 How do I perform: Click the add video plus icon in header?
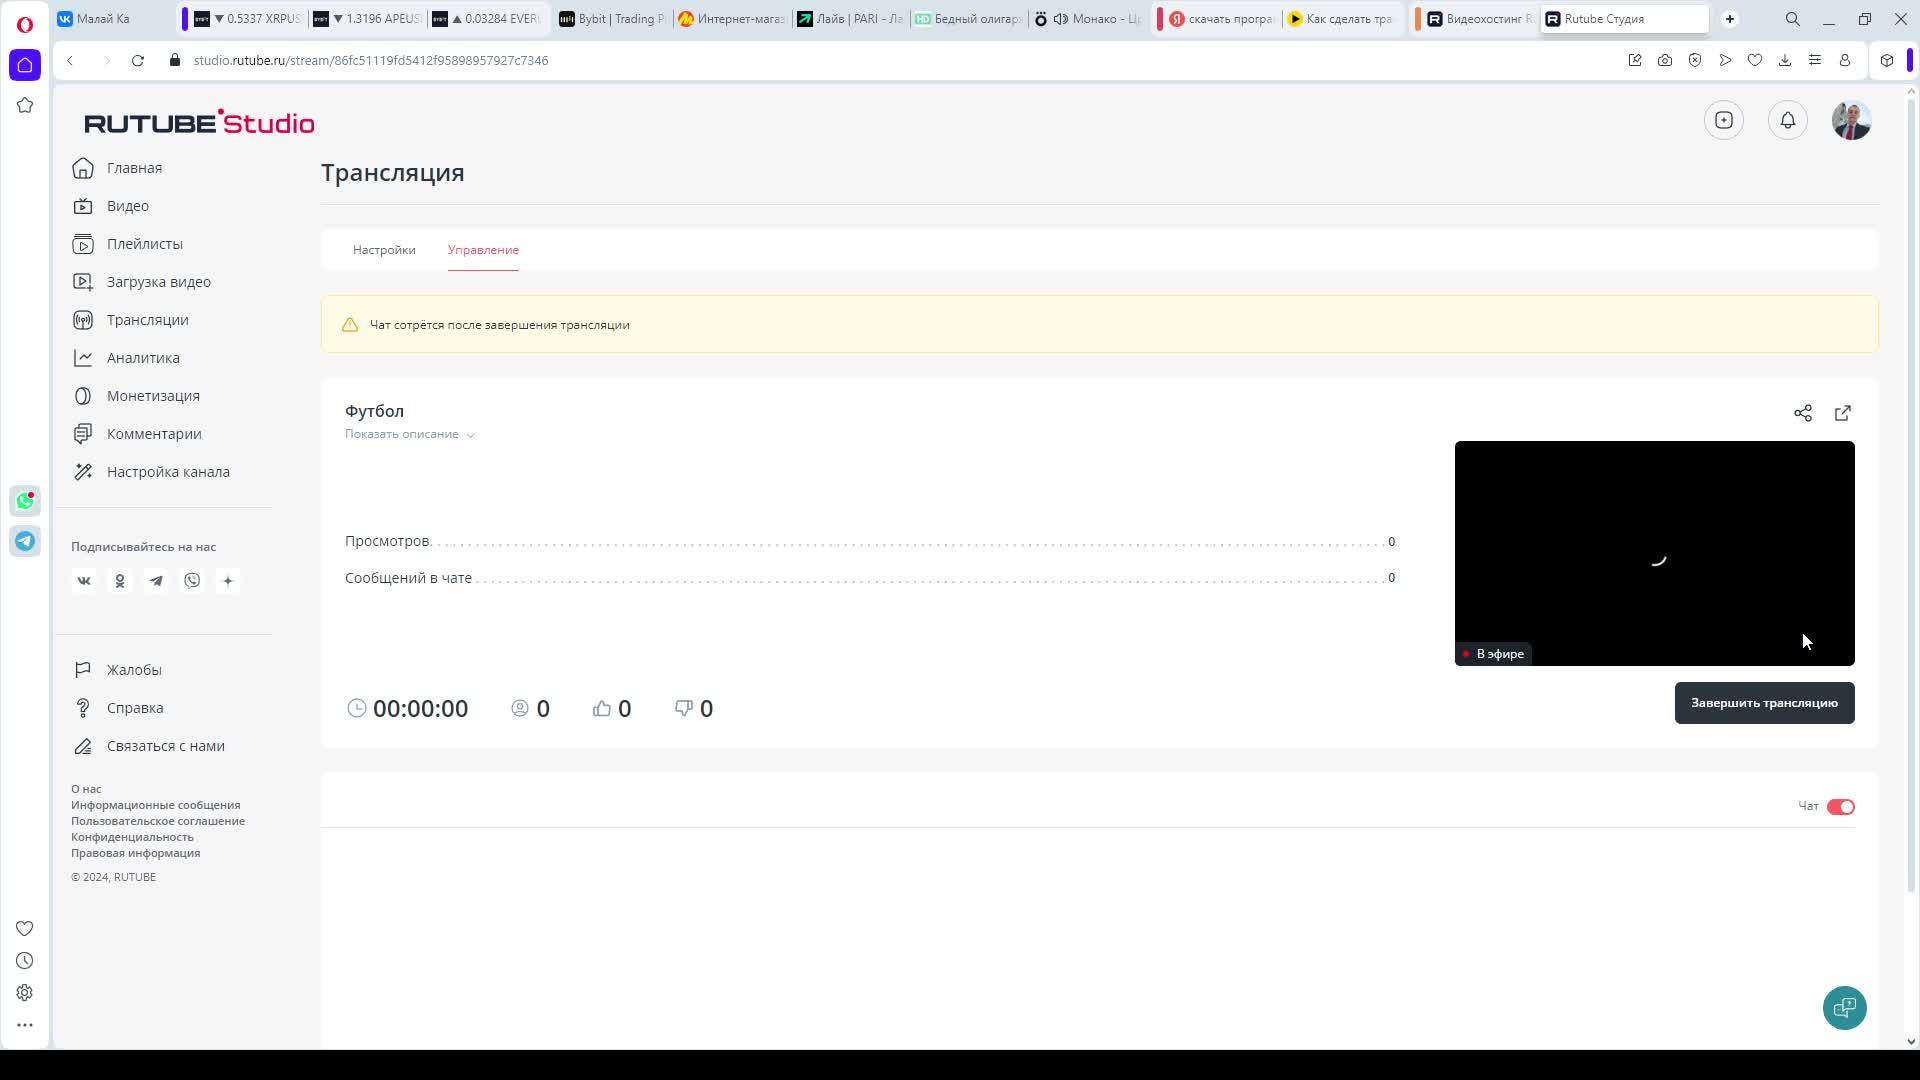[x=1723, y=120]
